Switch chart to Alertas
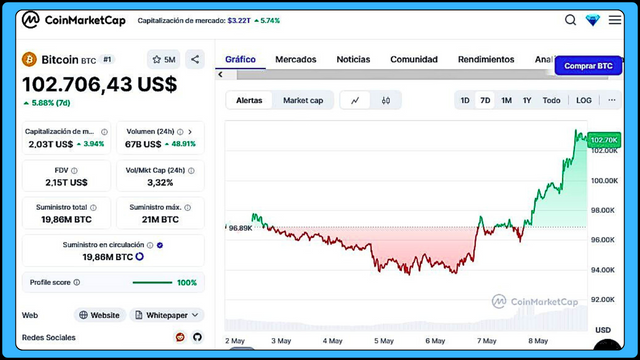Image resolution: width=640 pixels, height=360 pixels. coord(249,100)
